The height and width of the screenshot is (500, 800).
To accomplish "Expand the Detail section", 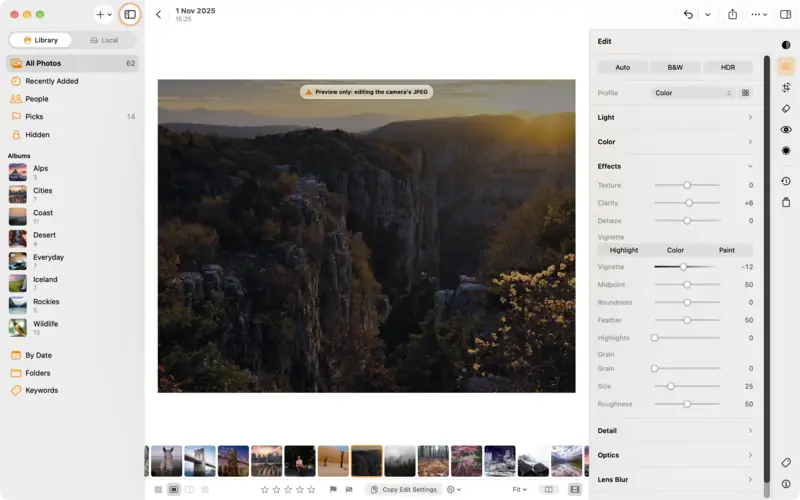I will [675, 431].
